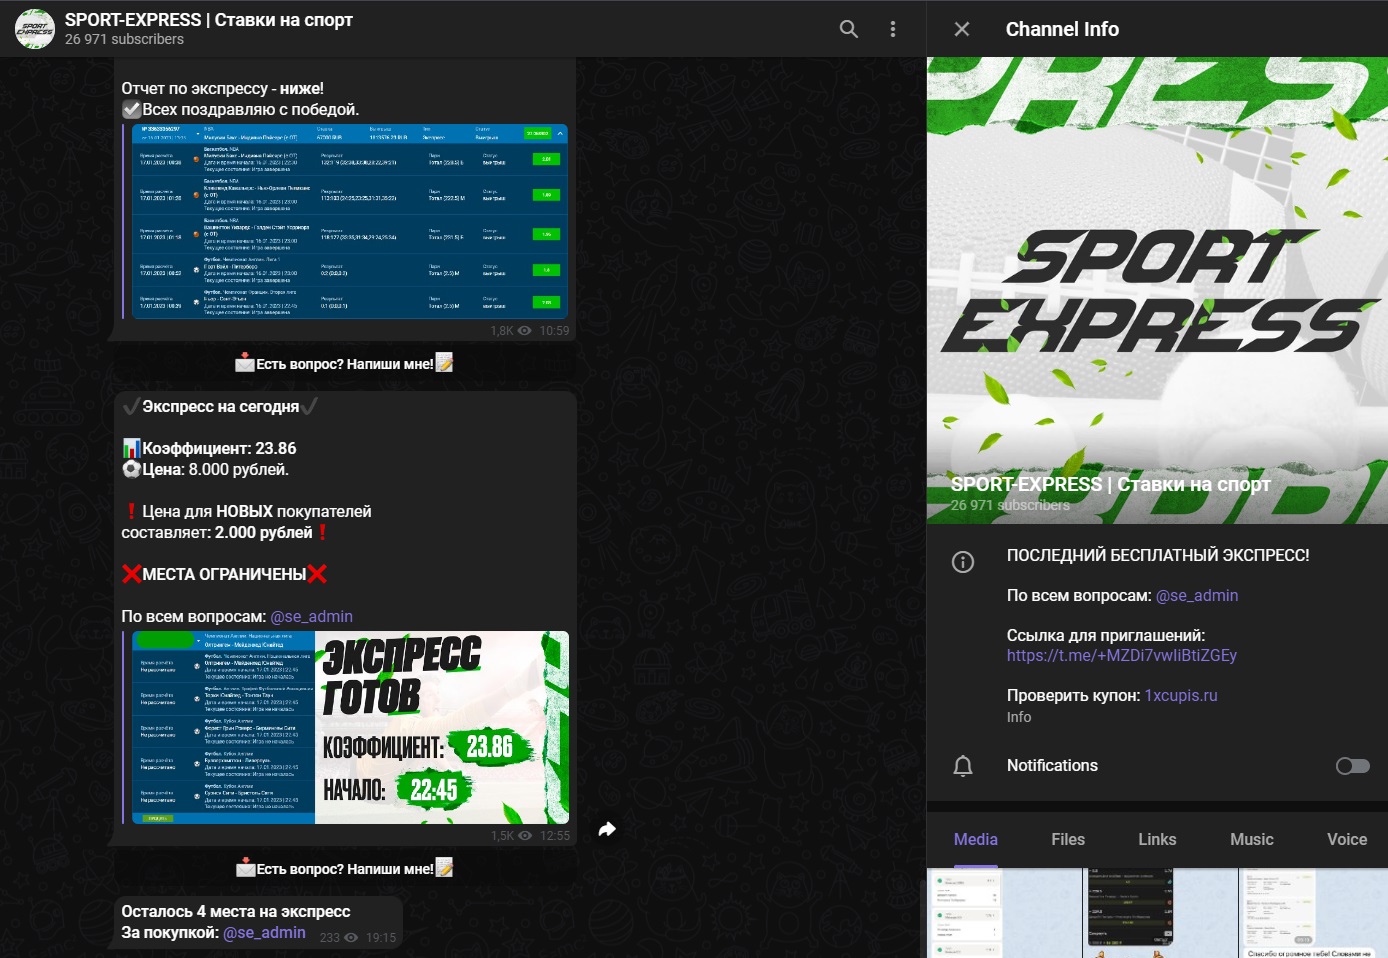
Task: Open the t.me invite link
Action: coord(1121,656)
